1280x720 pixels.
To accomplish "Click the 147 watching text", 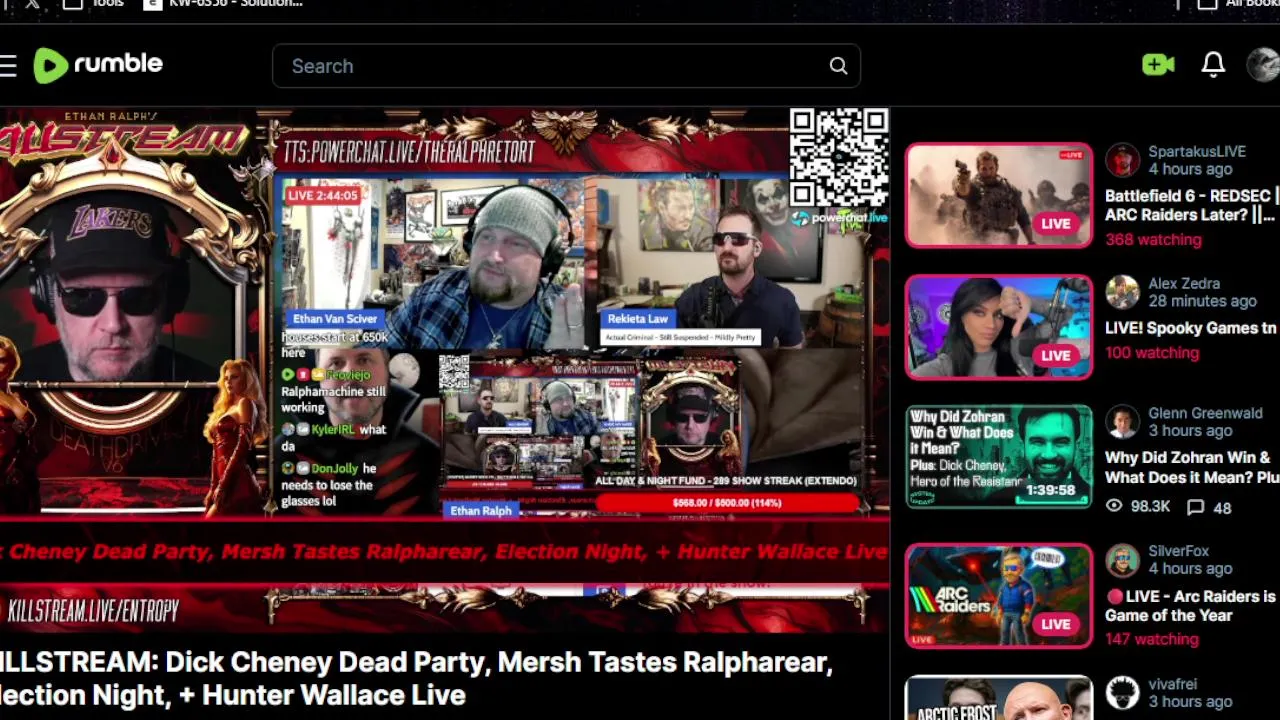I will [1152, 639].
